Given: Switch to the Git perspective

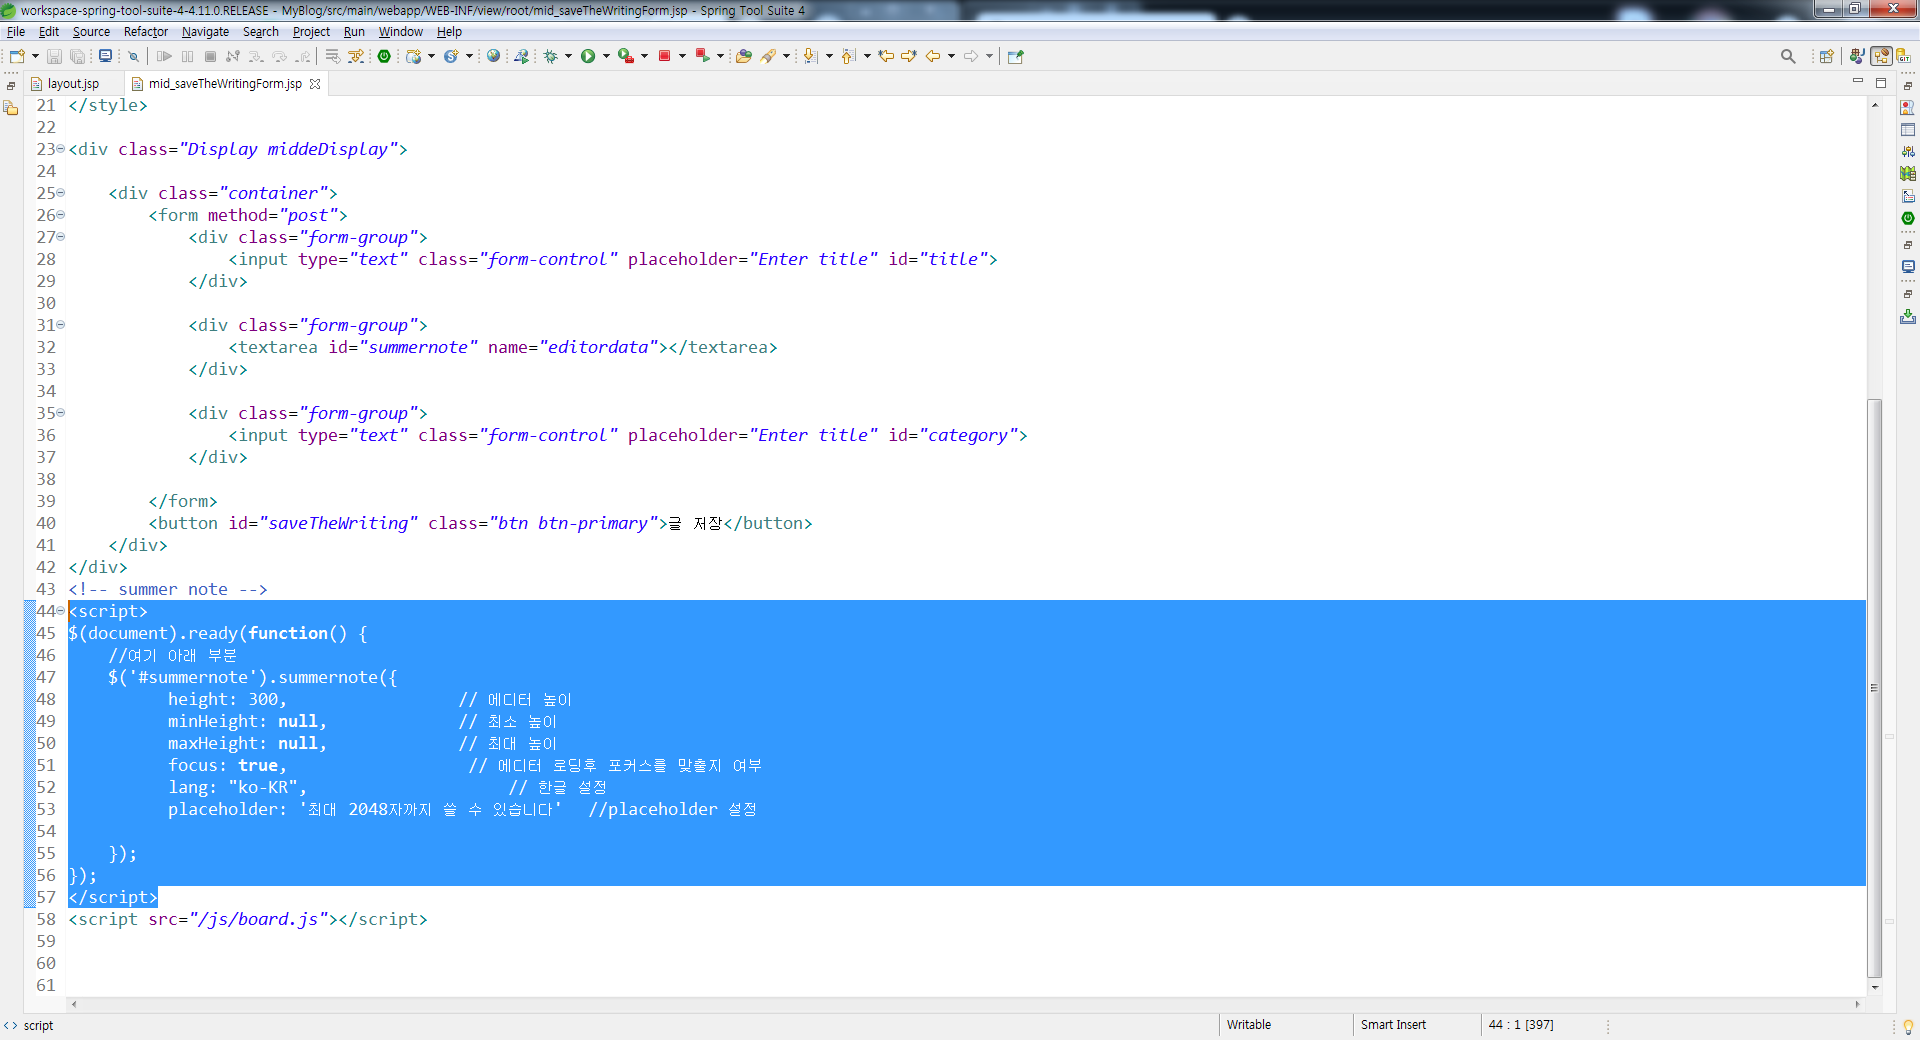Looking at the screenshot, I should (1903, 56).
